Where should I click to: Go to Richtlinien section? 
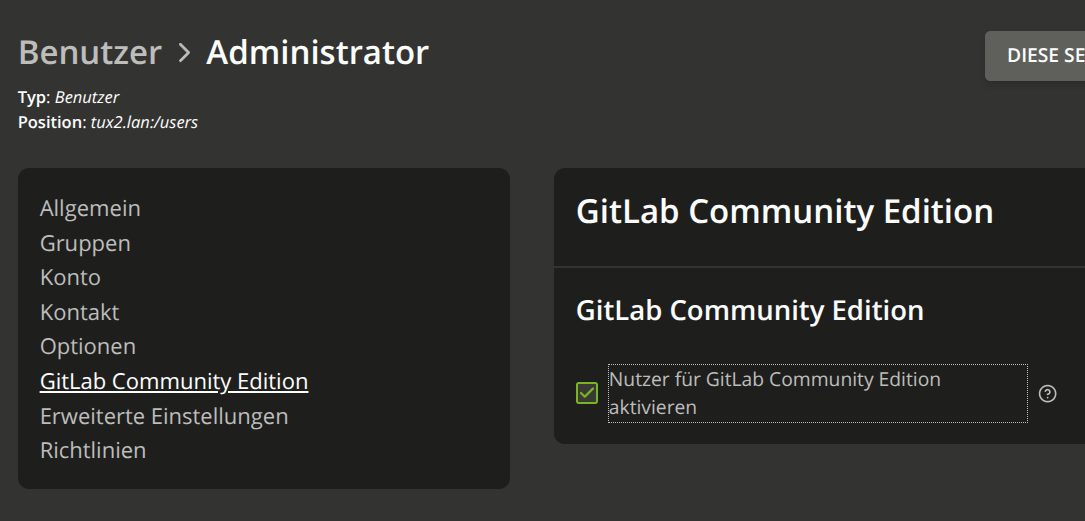click(x=93, y=450)
